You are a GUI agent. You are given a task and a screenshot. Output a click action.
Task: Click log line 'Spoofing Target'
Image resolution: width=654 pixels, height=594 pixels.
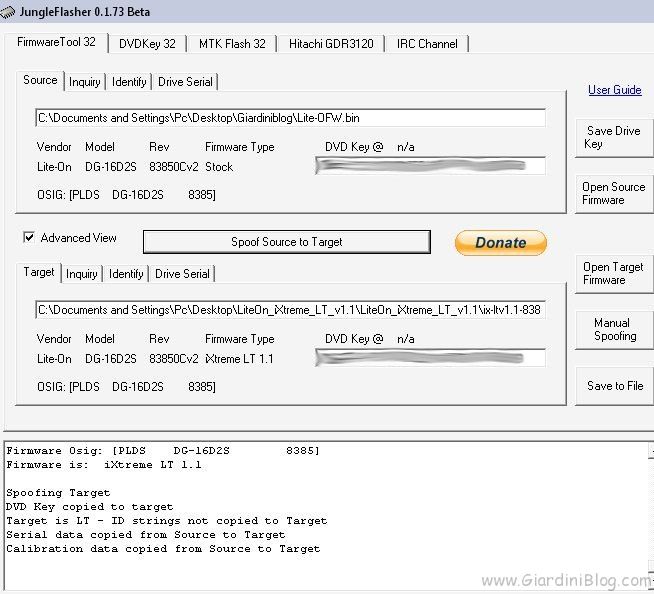click(58, 493)
